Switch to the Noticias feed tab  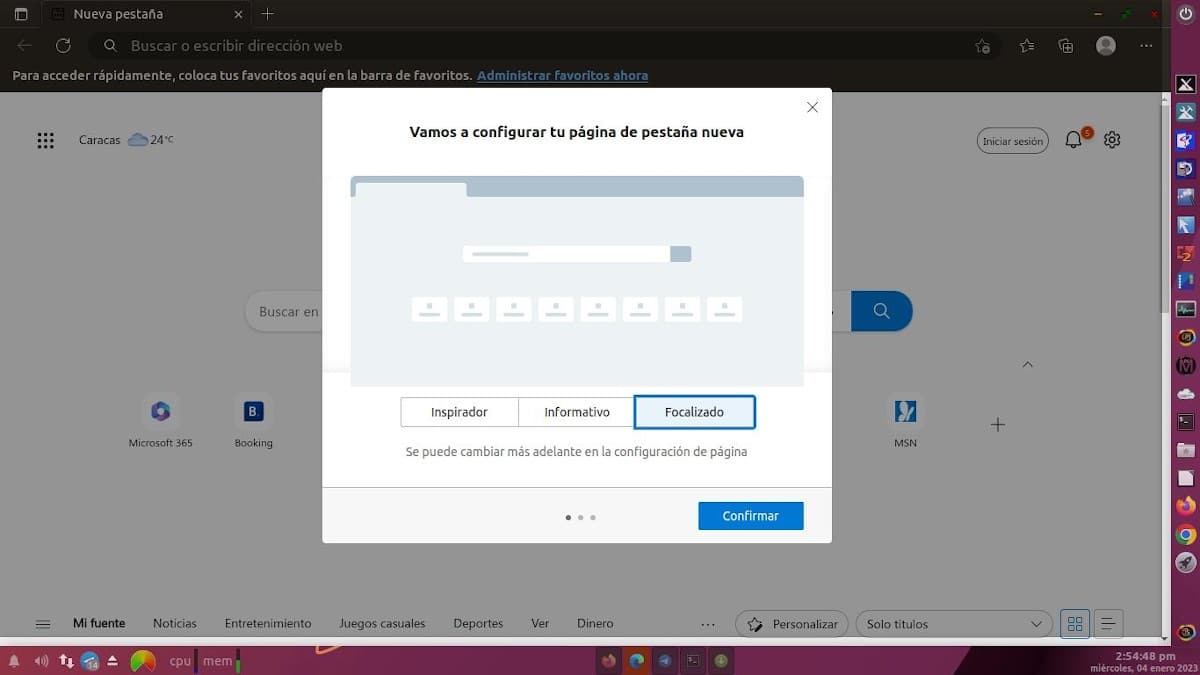click(174, 623)
